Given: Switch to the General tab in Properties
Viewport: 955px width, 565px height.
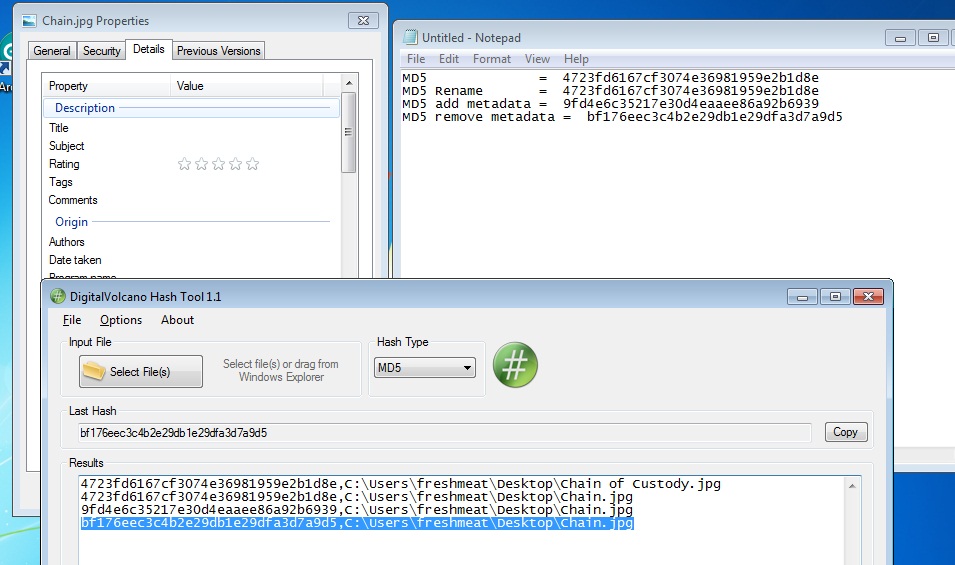Looking at the screenshot, I should pyautogui.click(x=52, y=51).
